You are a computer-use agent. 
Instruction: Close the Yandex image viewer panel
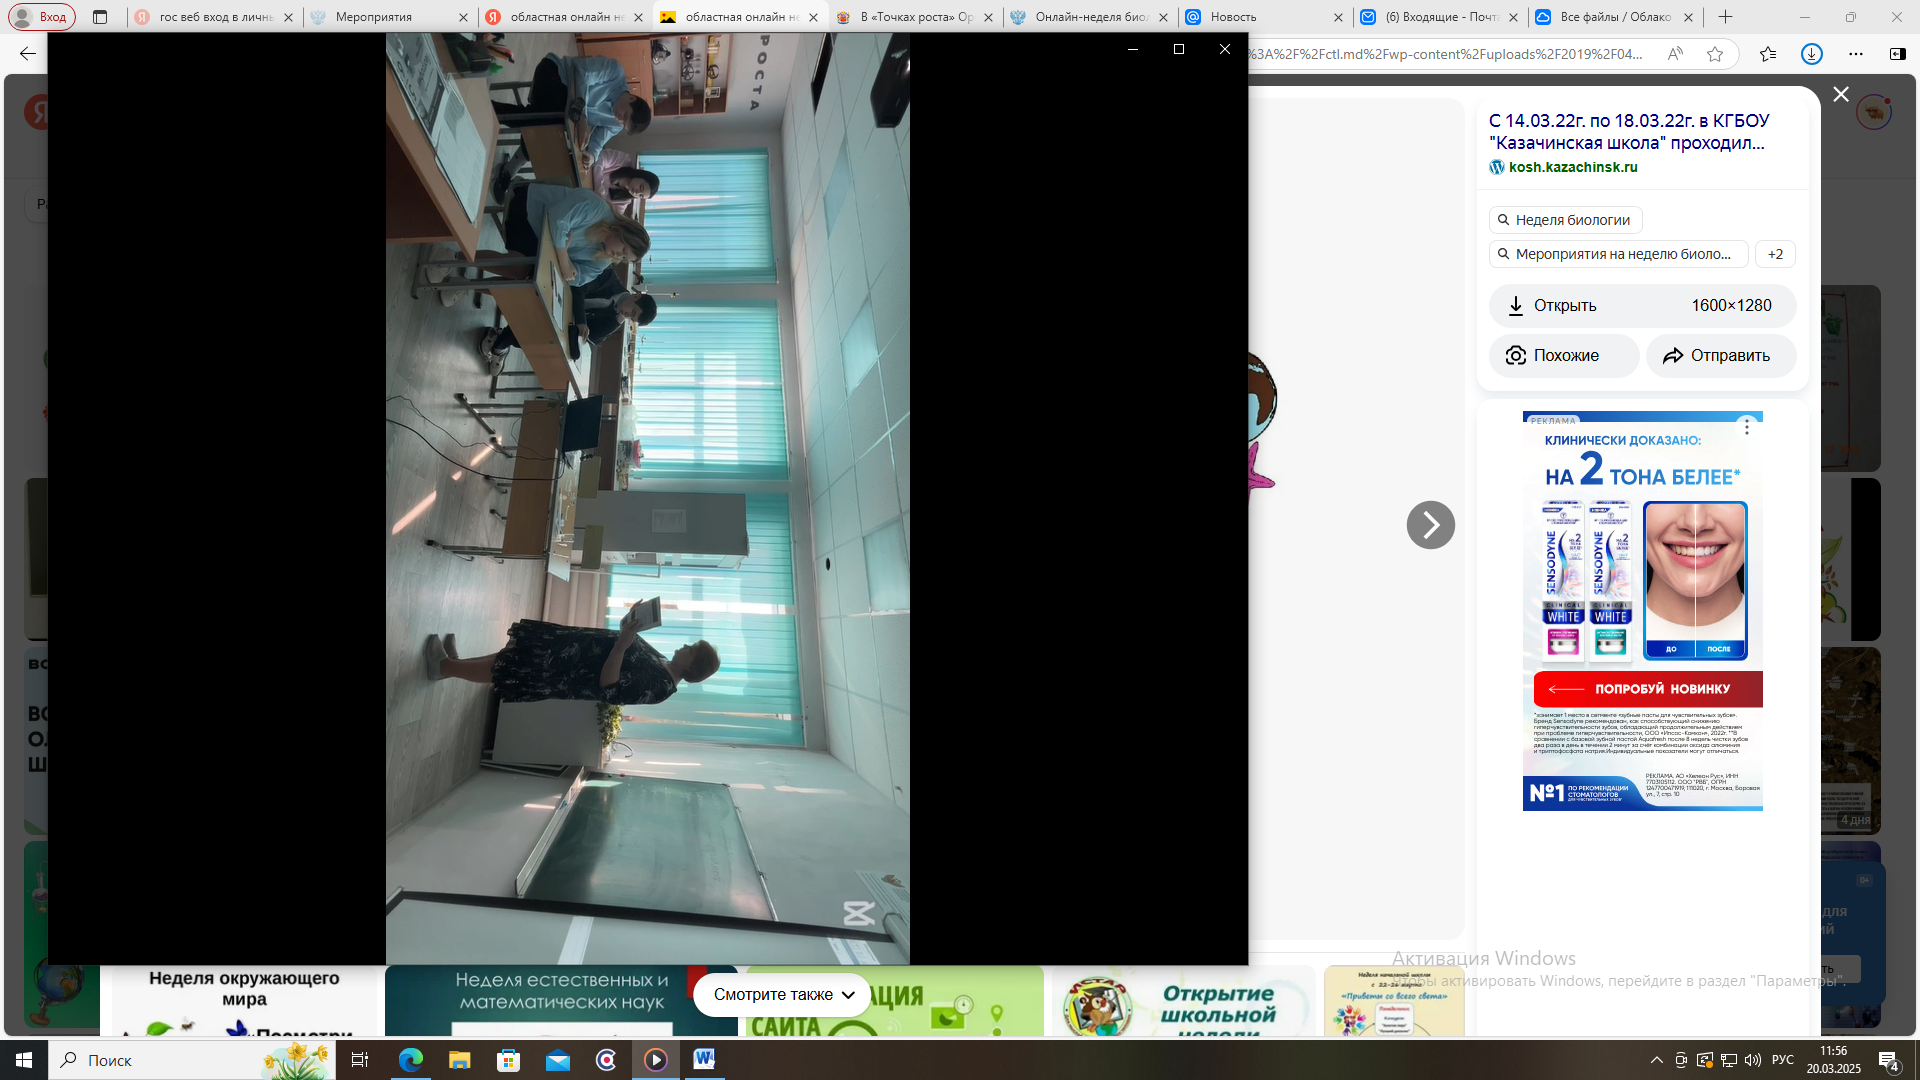coord(1841,94)
